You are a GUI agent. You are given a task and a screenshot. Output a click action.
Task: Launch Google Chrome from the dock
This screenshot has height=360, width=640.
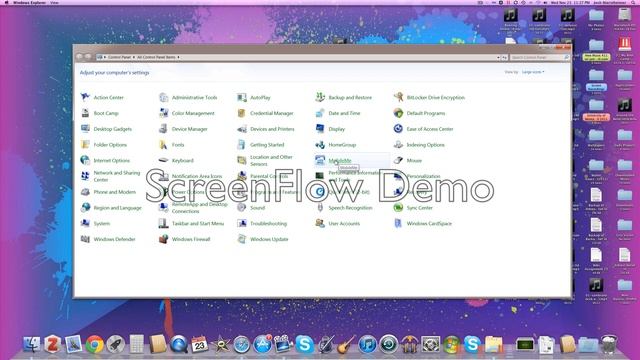tap(94, 344)
